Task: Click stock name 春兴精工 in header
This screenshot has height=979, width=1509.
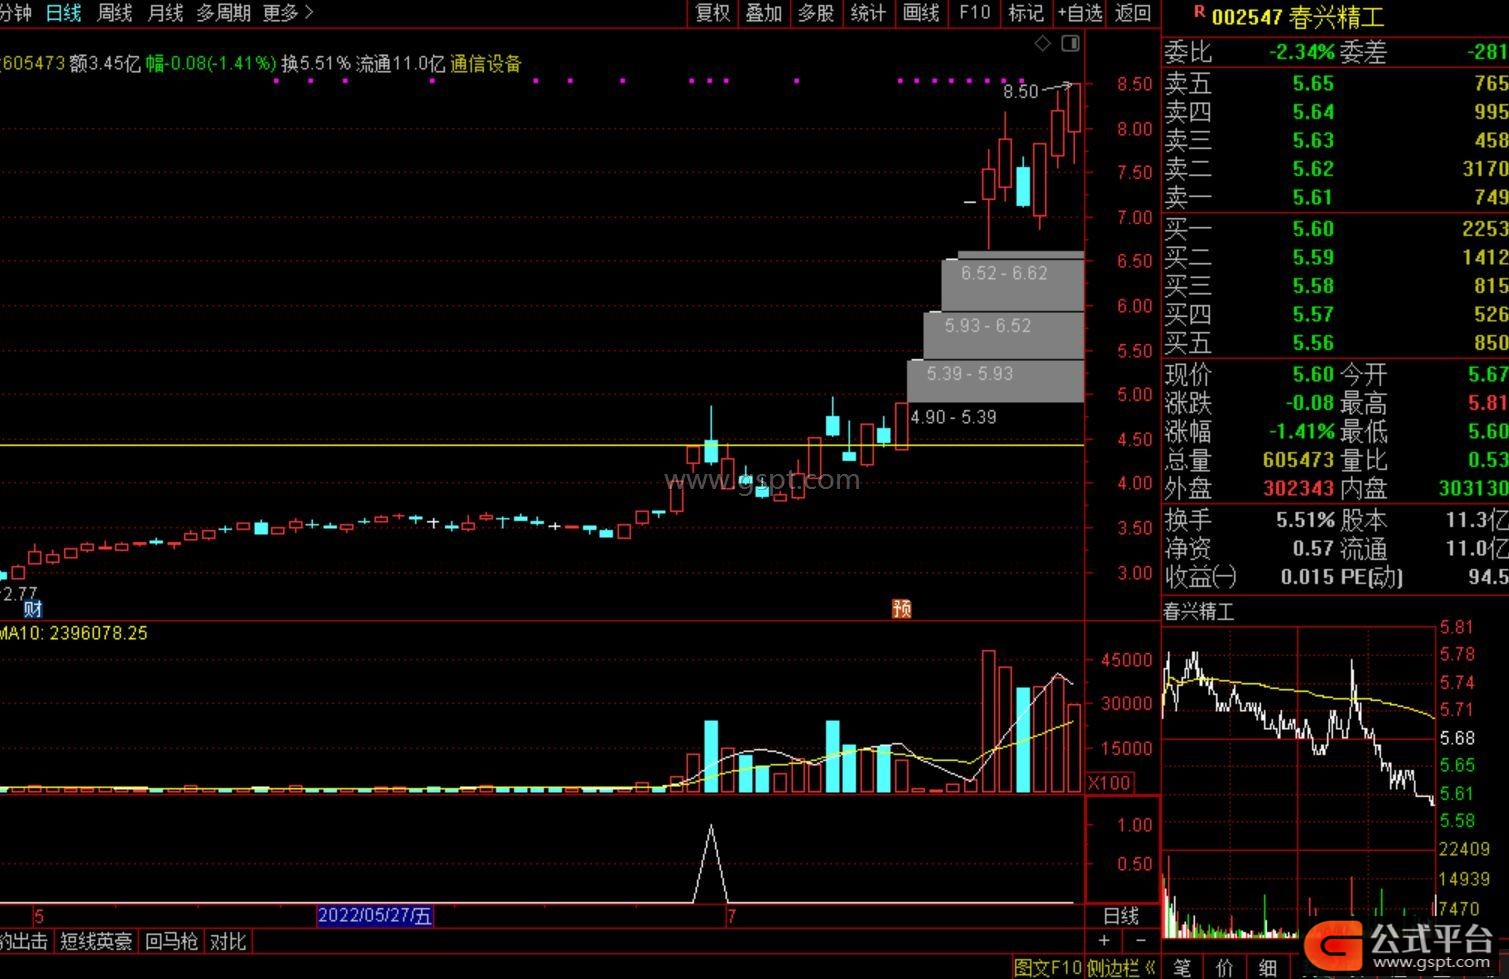Action: pos(1337,17)
